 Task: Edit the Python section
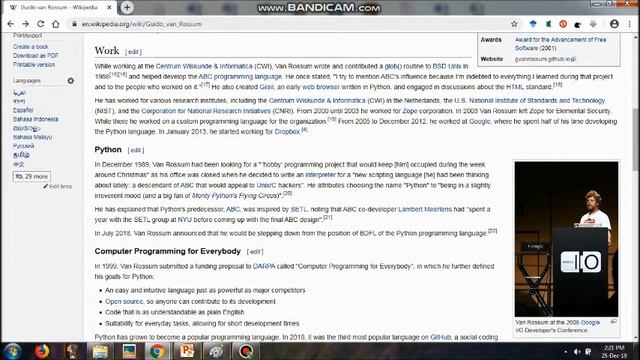[136, 150]
